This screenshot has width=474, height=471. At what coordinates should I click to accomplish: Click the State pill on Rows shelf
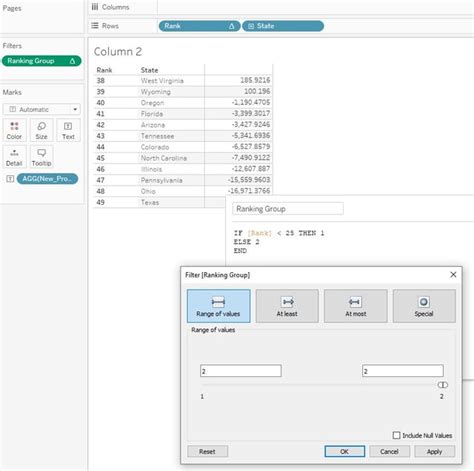coord(283,26)
